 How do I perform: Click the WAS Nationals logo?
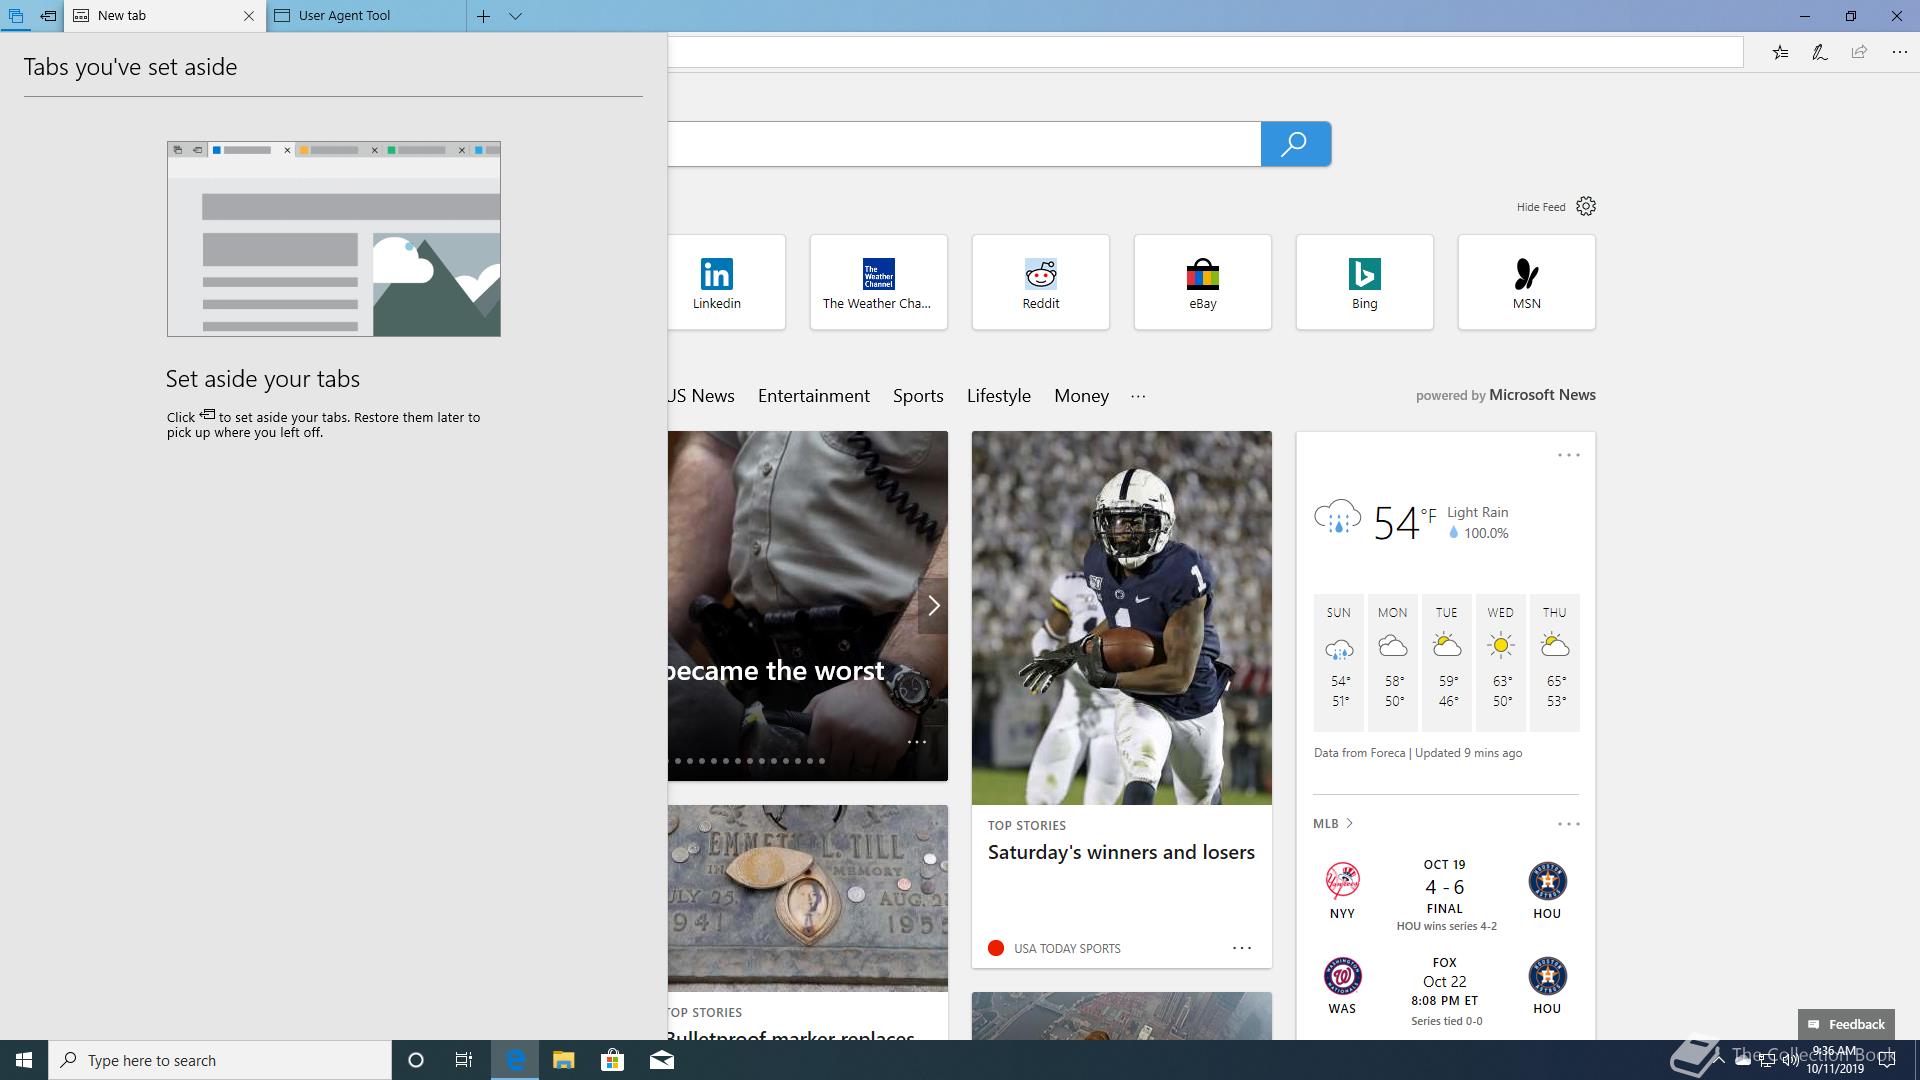1342,976
